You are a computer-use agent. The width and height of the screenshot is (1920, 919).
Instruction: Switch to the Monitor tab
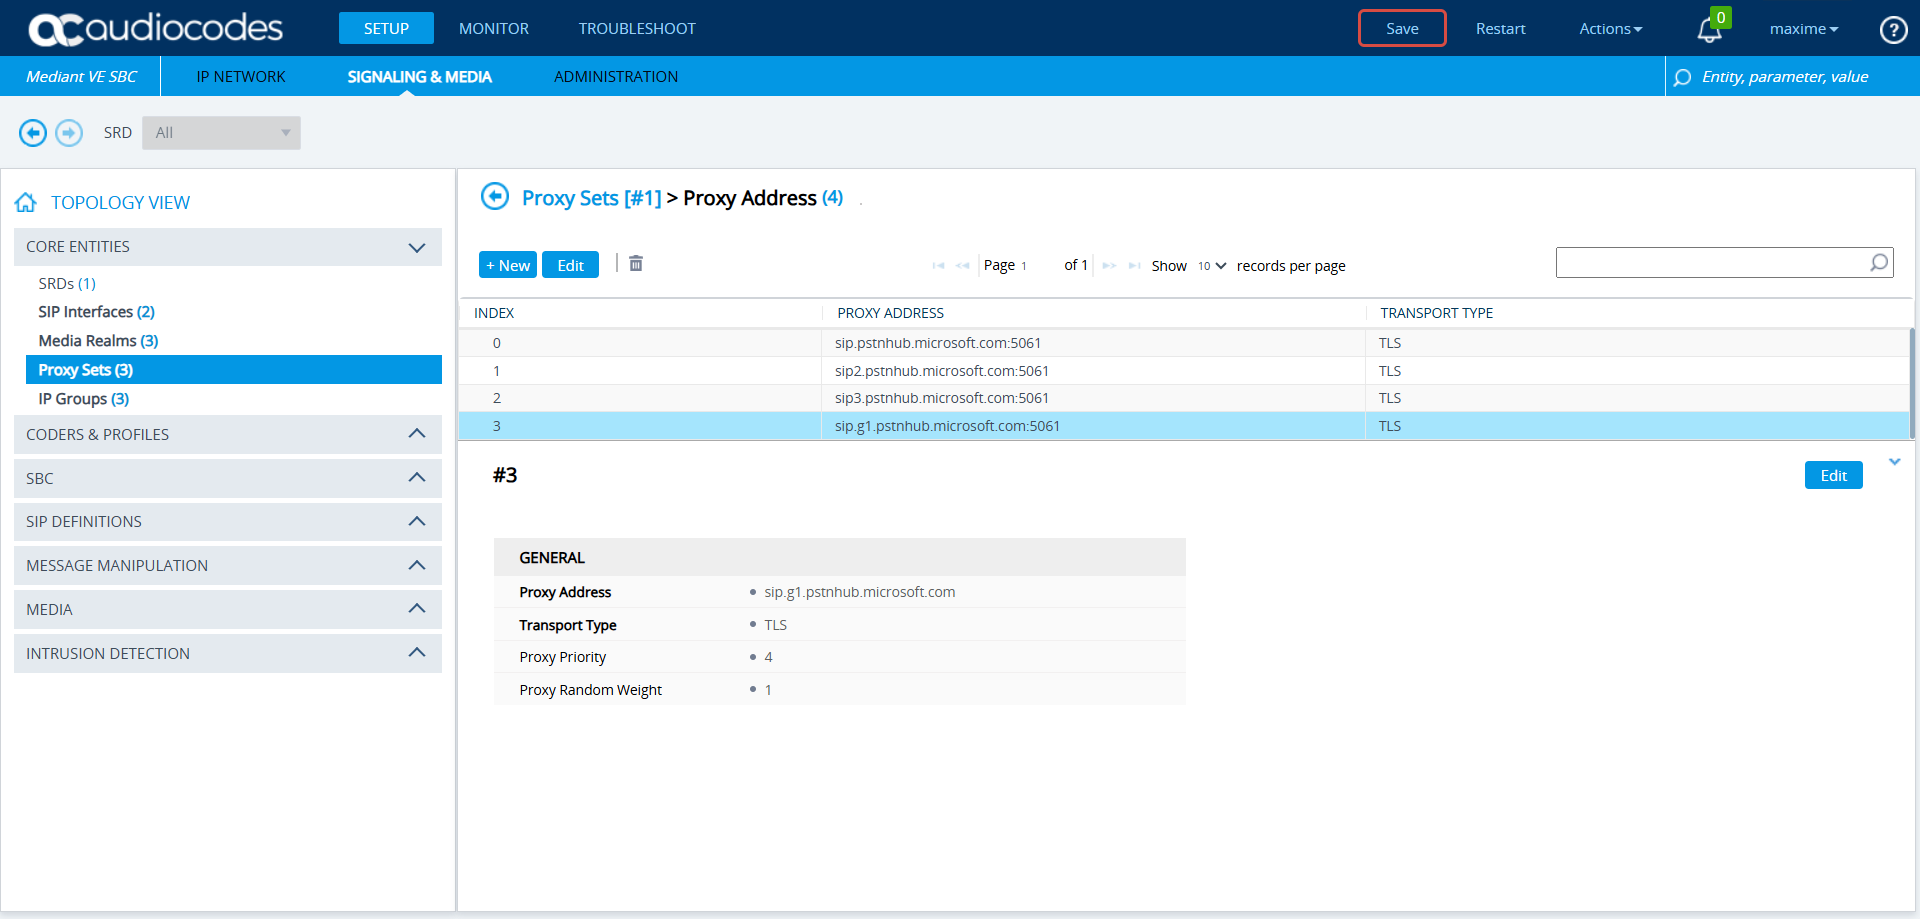point(494,29)
